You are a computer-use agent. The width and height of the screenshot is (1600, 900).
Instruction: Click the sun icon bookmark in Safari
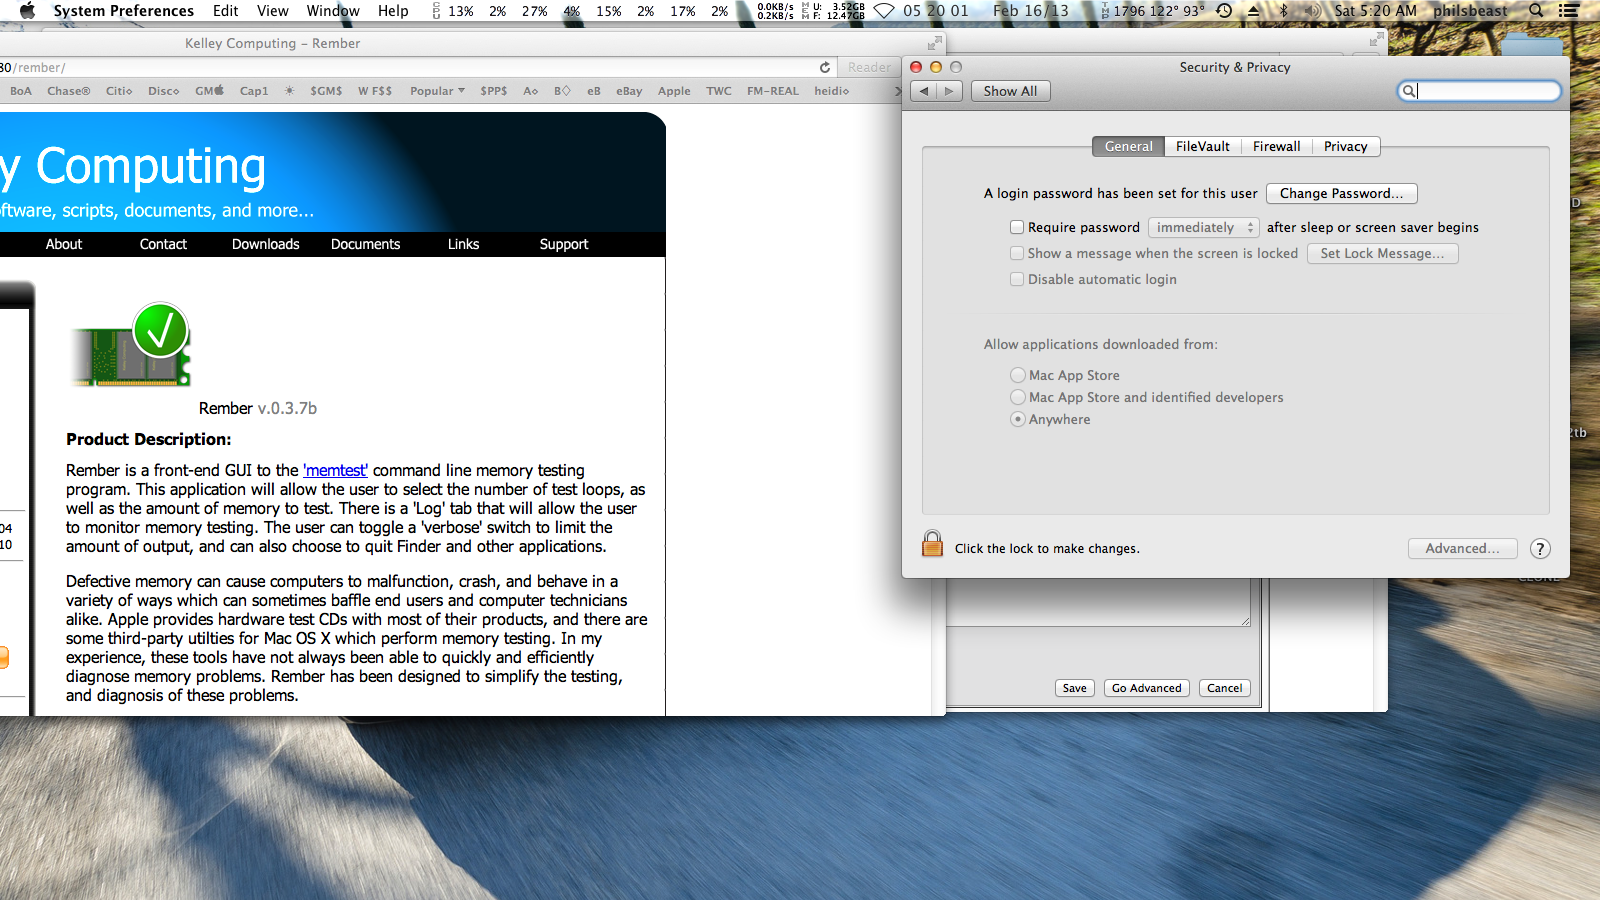pyautogui.click(x=289, y=91)
